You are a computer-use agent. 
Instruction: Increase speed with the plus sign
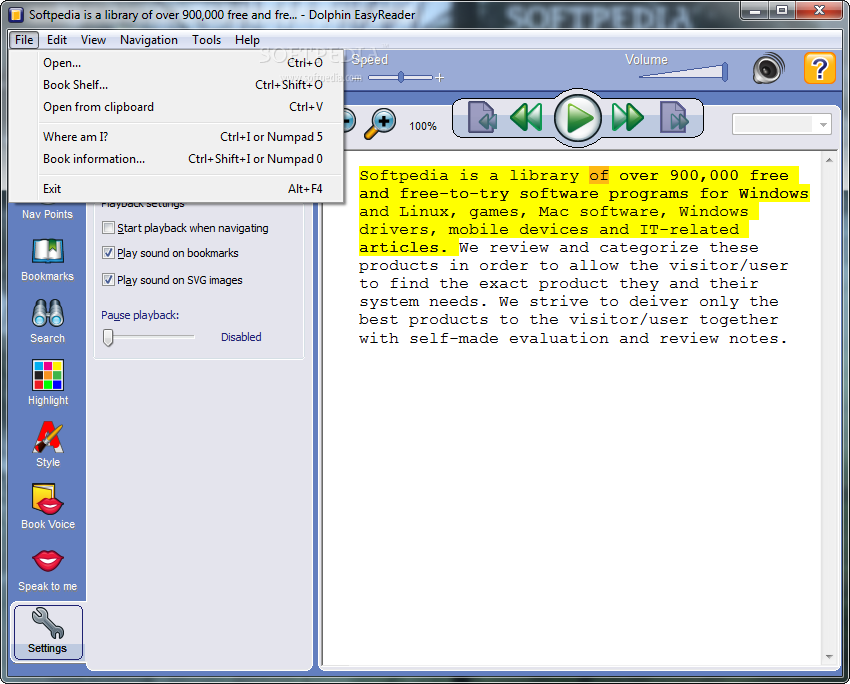[440, 78]
